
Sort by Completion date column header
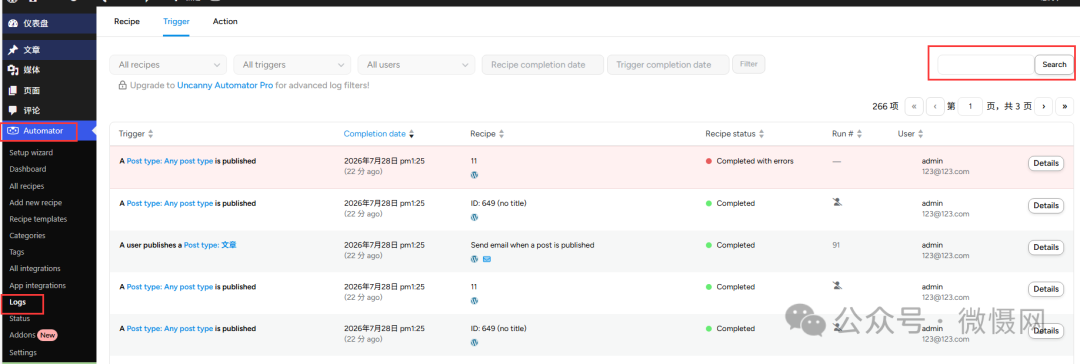379,134
